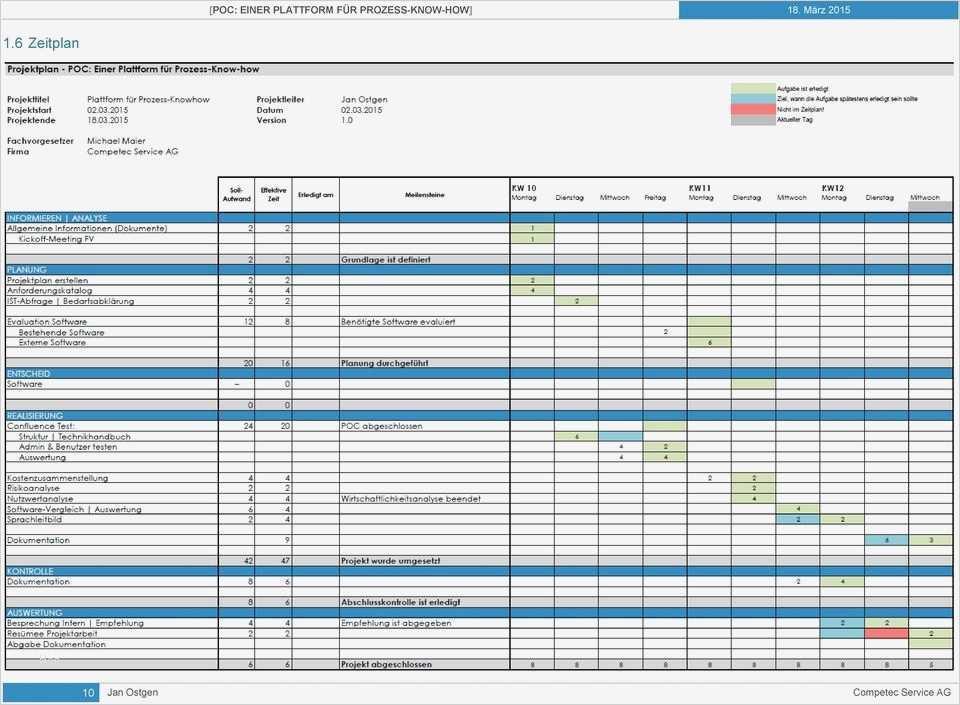Click the 'Evaluation Software' task label
This screenshot has height=705, width=960.
coord(47,322)
